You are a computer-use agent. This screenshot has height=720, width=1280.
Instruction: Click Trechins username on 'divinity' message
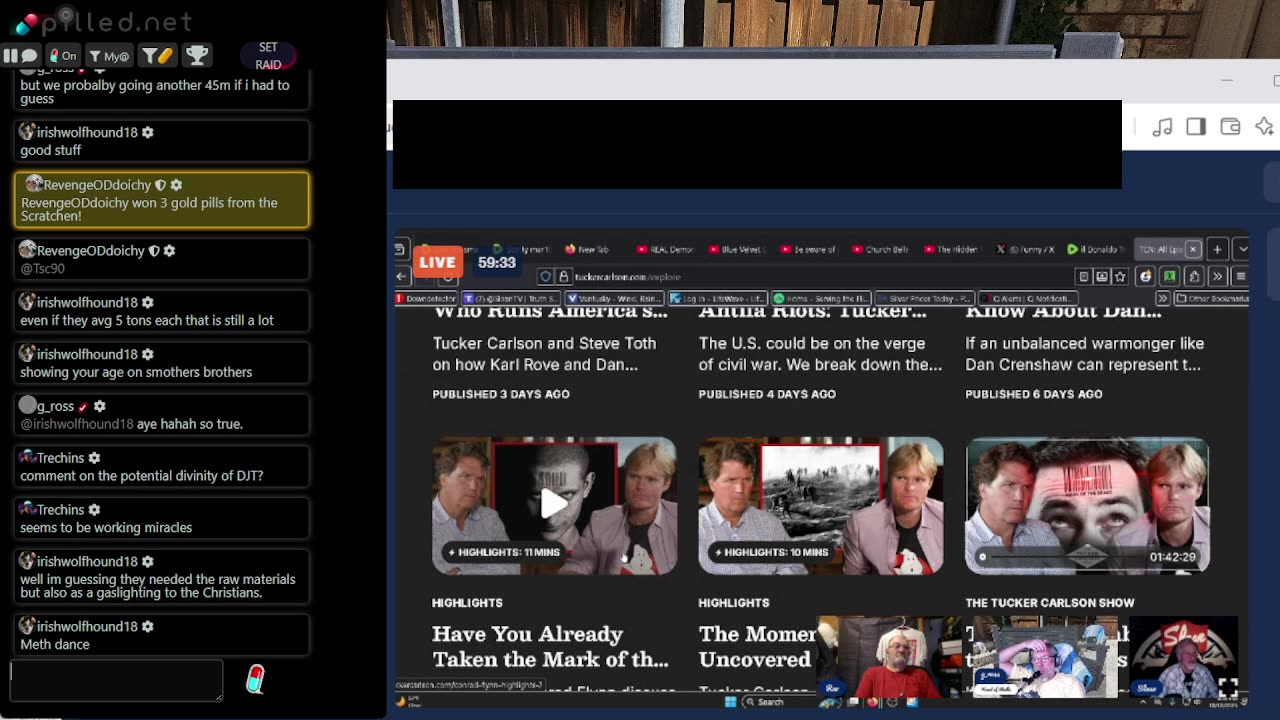point(60,458)
